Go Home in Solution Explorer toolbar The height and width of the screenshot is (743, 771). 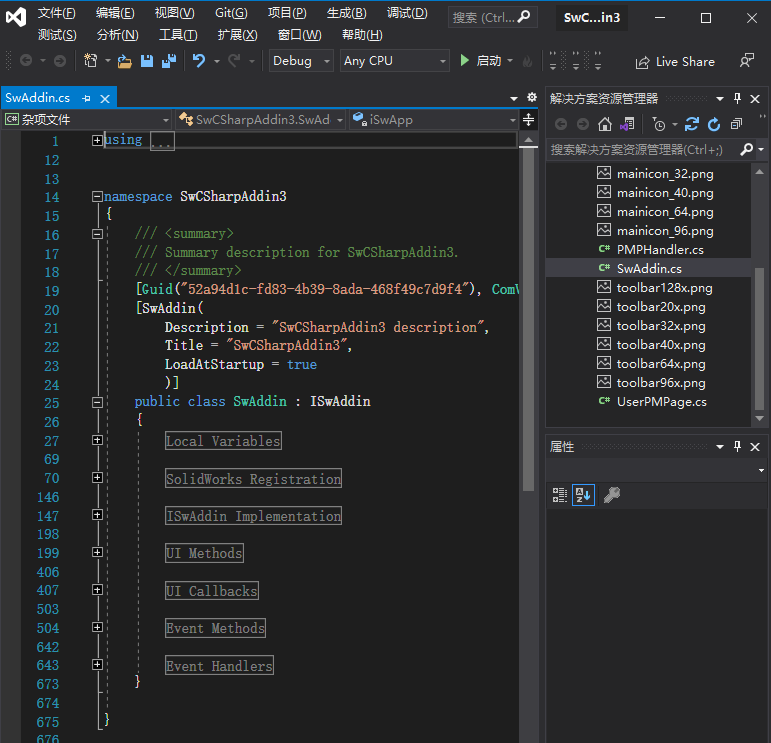pos(605,124)
